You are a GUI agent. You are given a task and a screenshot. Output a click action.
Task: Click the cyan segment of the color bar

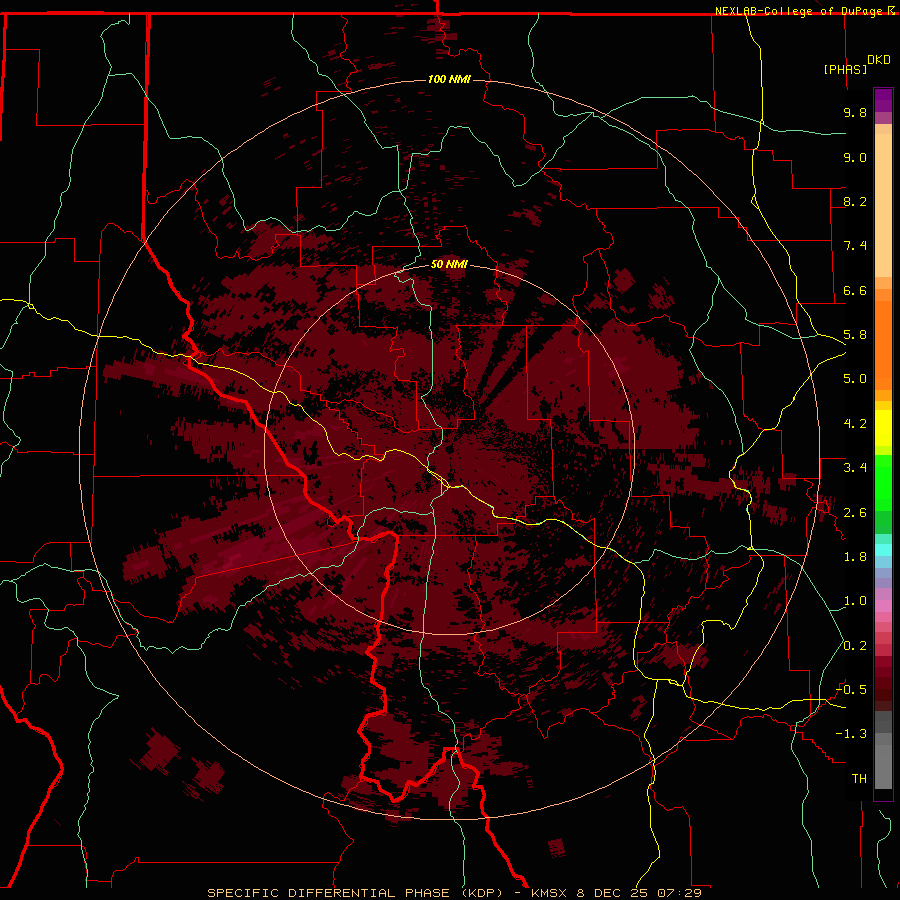[883, 550]
